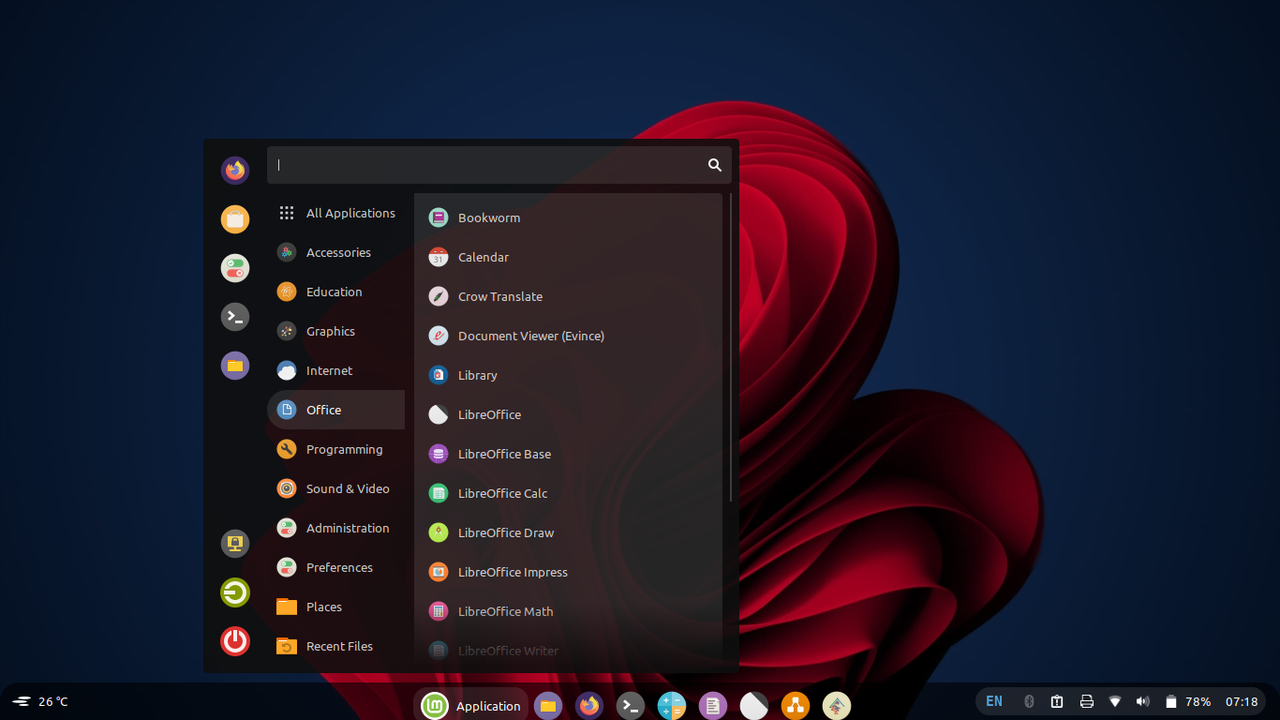
Task: Open the beige rightmost launcher taskbar icon
Action: [837, 706]
